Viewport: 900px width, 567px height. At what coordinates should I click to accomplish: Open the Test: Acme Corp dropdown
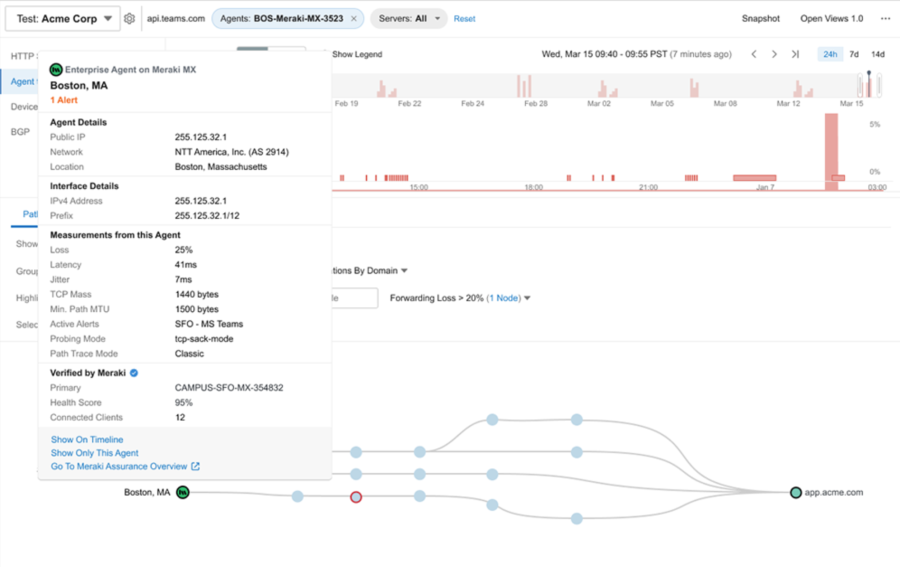pos(63,18)
